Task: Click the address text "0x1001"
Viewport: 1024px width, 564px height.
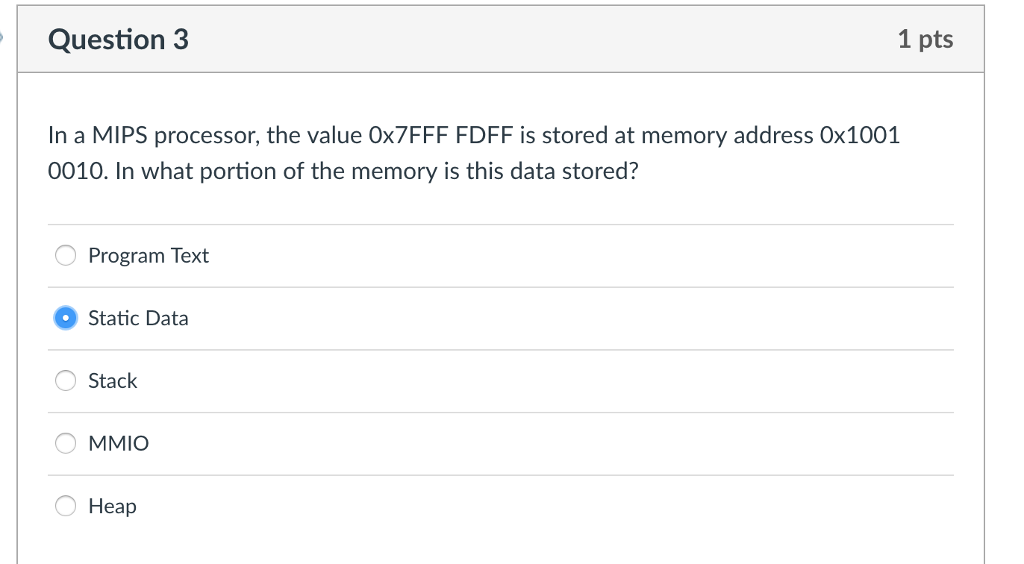Action: coord(860,135)
